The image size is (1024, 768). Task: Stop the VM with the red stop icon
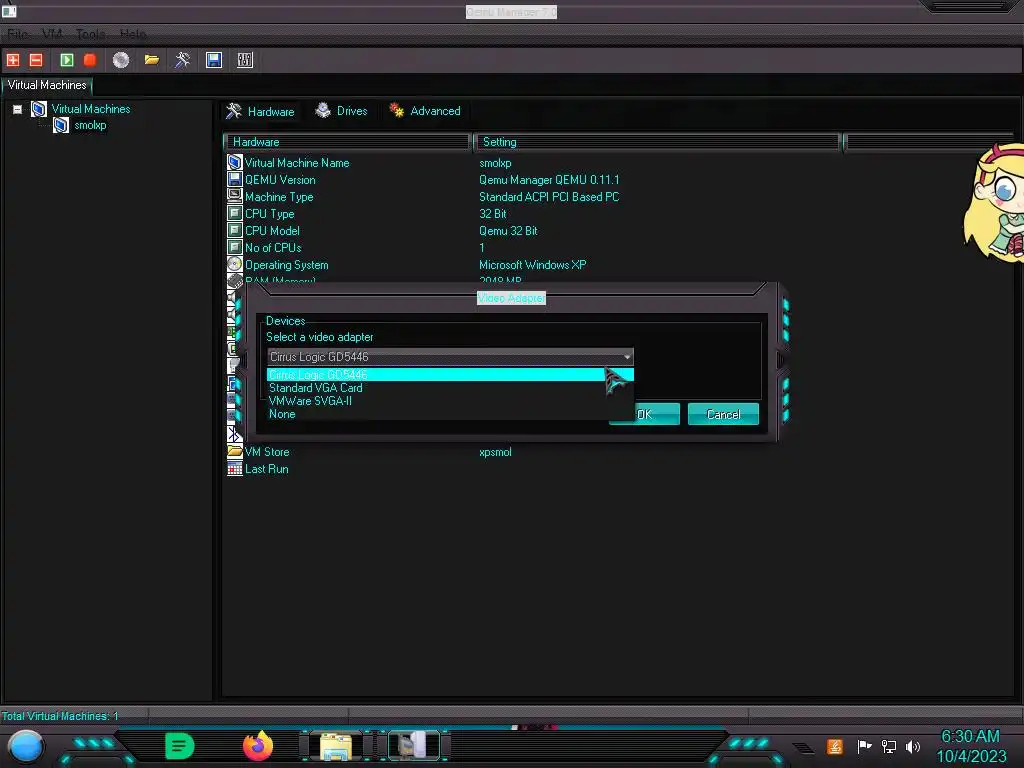click(x=90, y=60)
